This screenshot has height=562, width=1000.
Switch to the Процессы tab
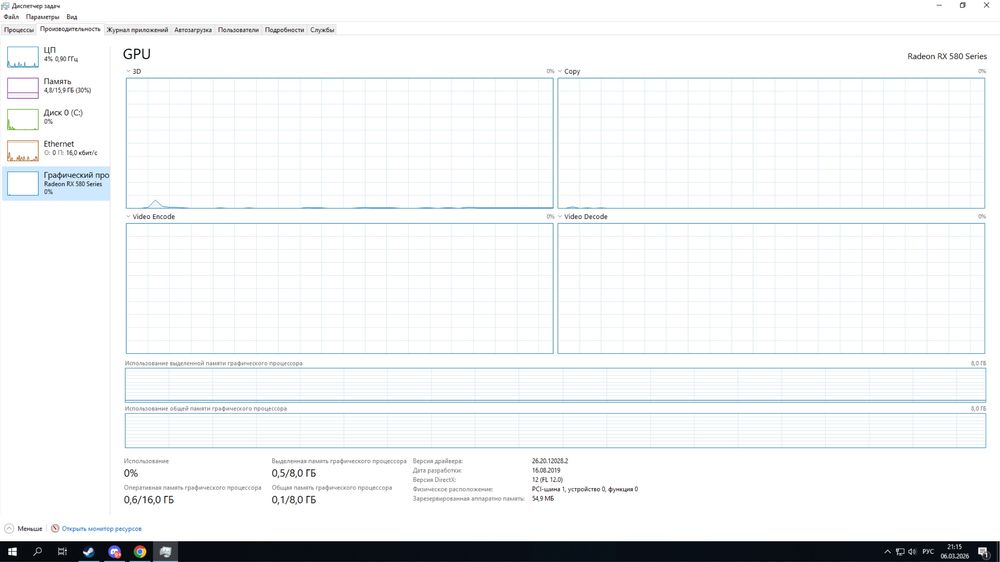pos(18,29)
